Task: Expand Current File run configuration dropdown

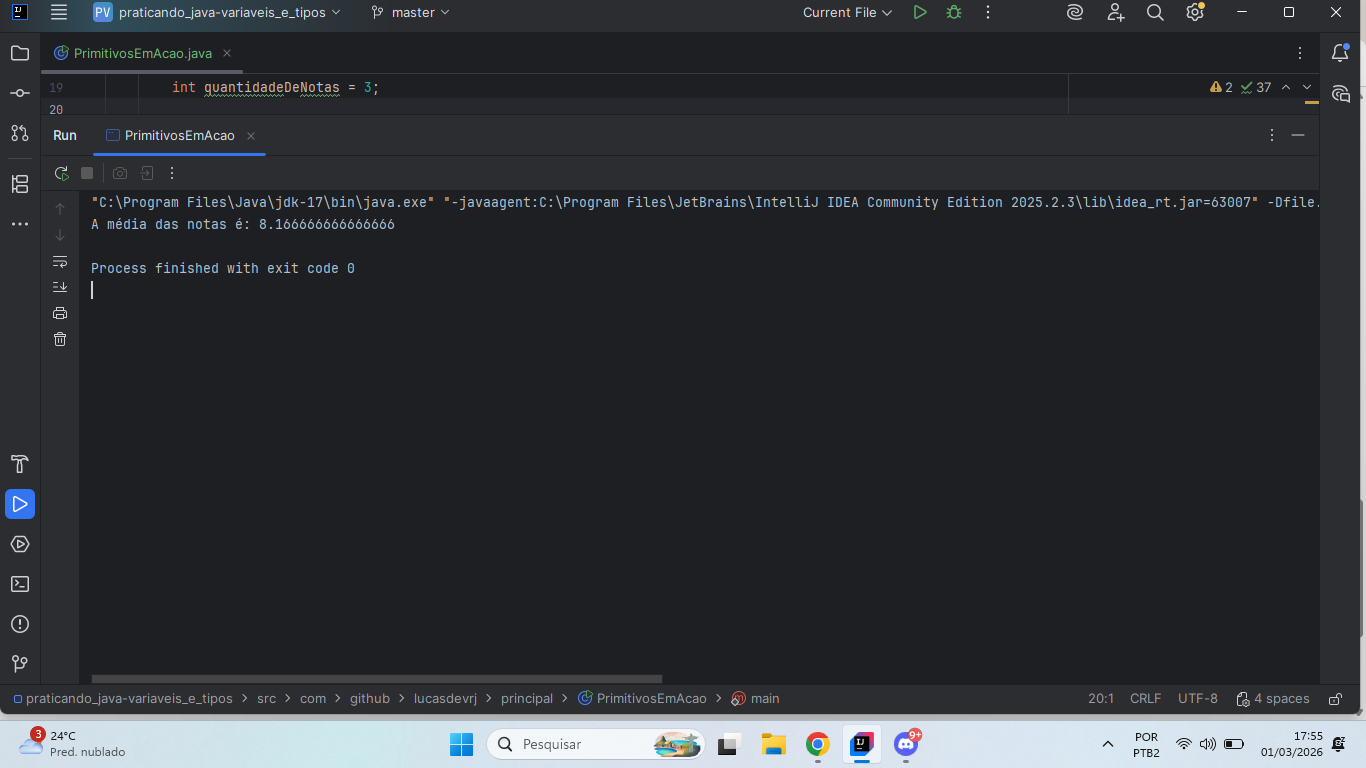Action: click(x=847, y=13)
